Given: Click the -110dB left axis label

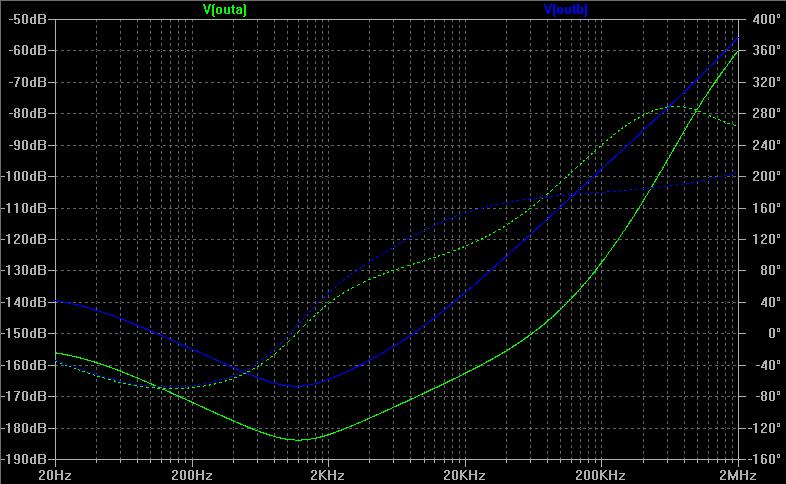Looking at the screenshot, I should click(x=24, y=207).
